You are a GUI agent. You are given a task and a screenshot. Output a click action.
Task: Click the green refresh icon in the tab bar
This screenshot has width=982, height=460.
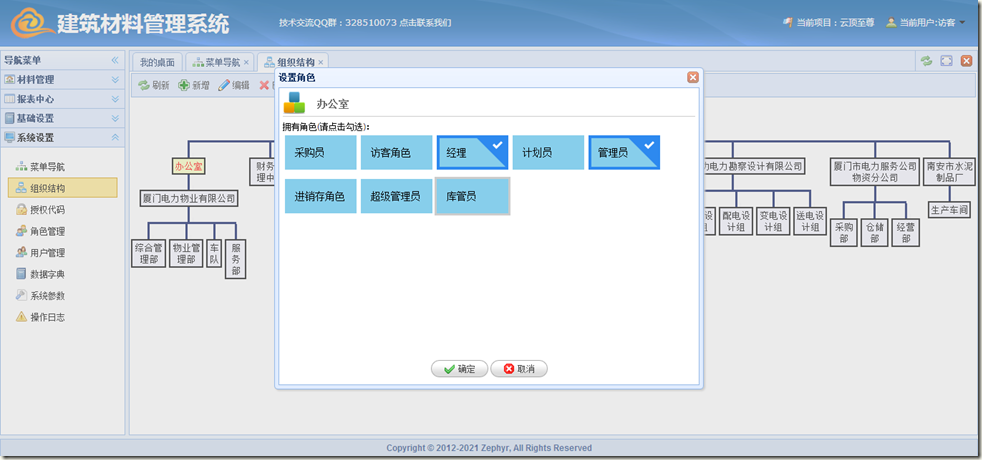click(x=926, y=61)
